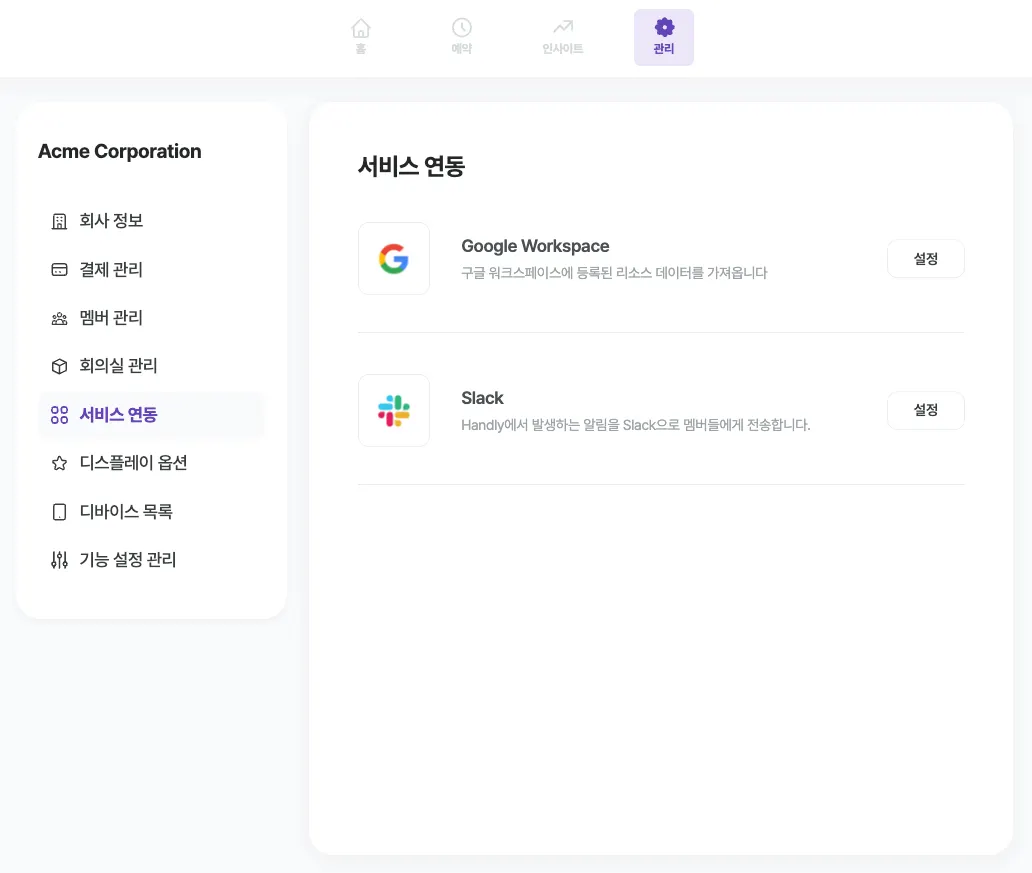
Task: Open 기능 설정 관리 in the sidebar
Action: coord(128,560)
